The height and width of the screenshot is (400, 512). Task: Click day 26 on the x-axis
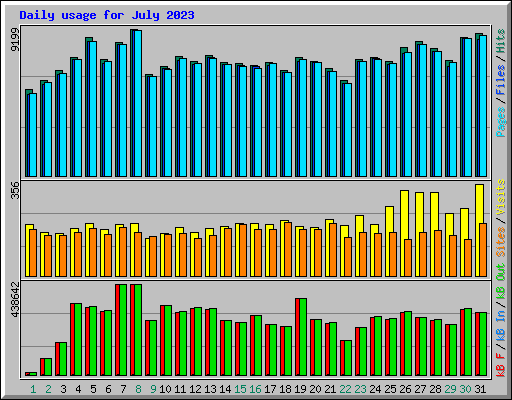405,389
